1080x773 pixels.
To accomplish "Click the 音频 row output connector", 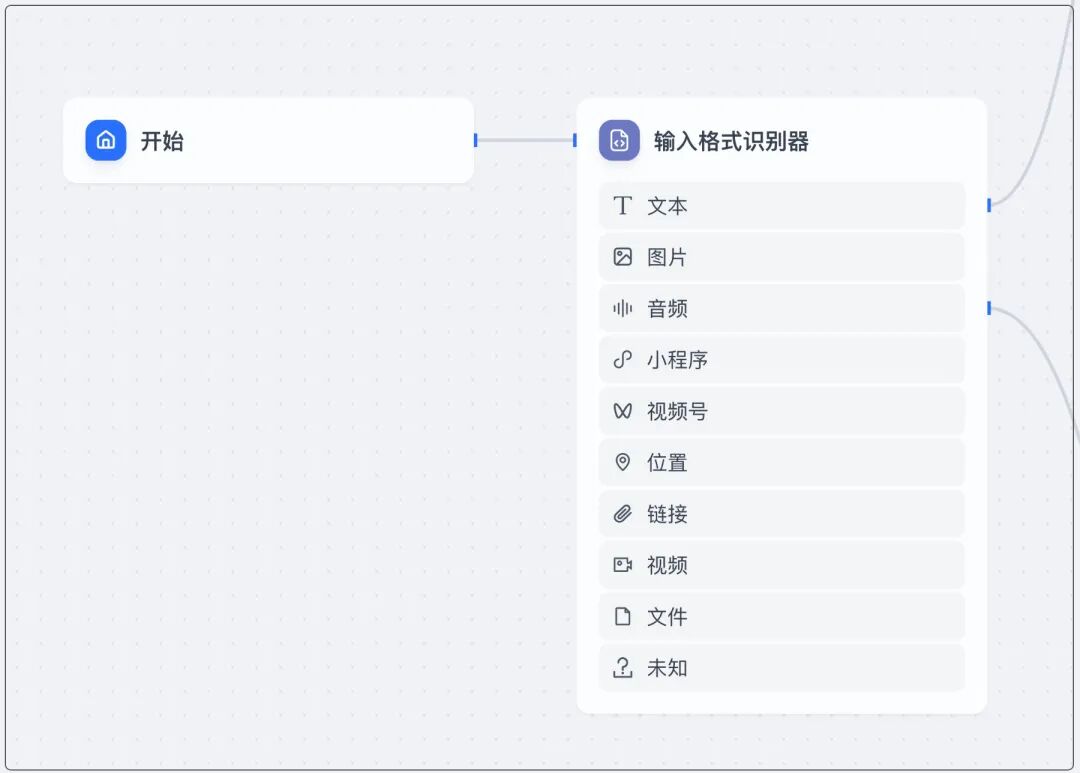I will 989,308.
